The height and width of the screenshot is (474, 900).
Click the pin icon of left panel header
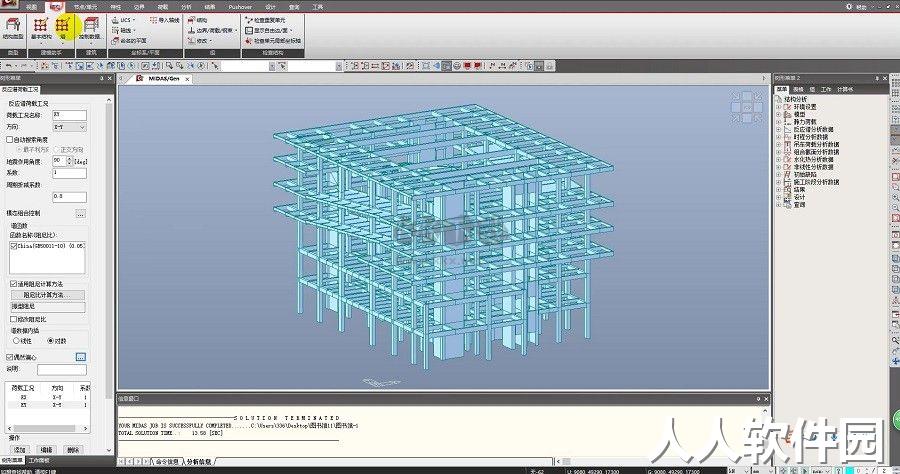[x=102, y=78]
